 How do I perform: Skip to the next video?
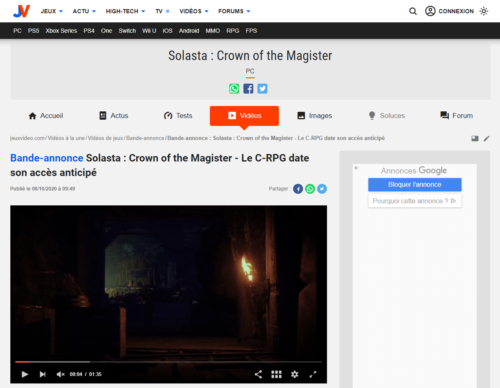click(x=43, y=374)
